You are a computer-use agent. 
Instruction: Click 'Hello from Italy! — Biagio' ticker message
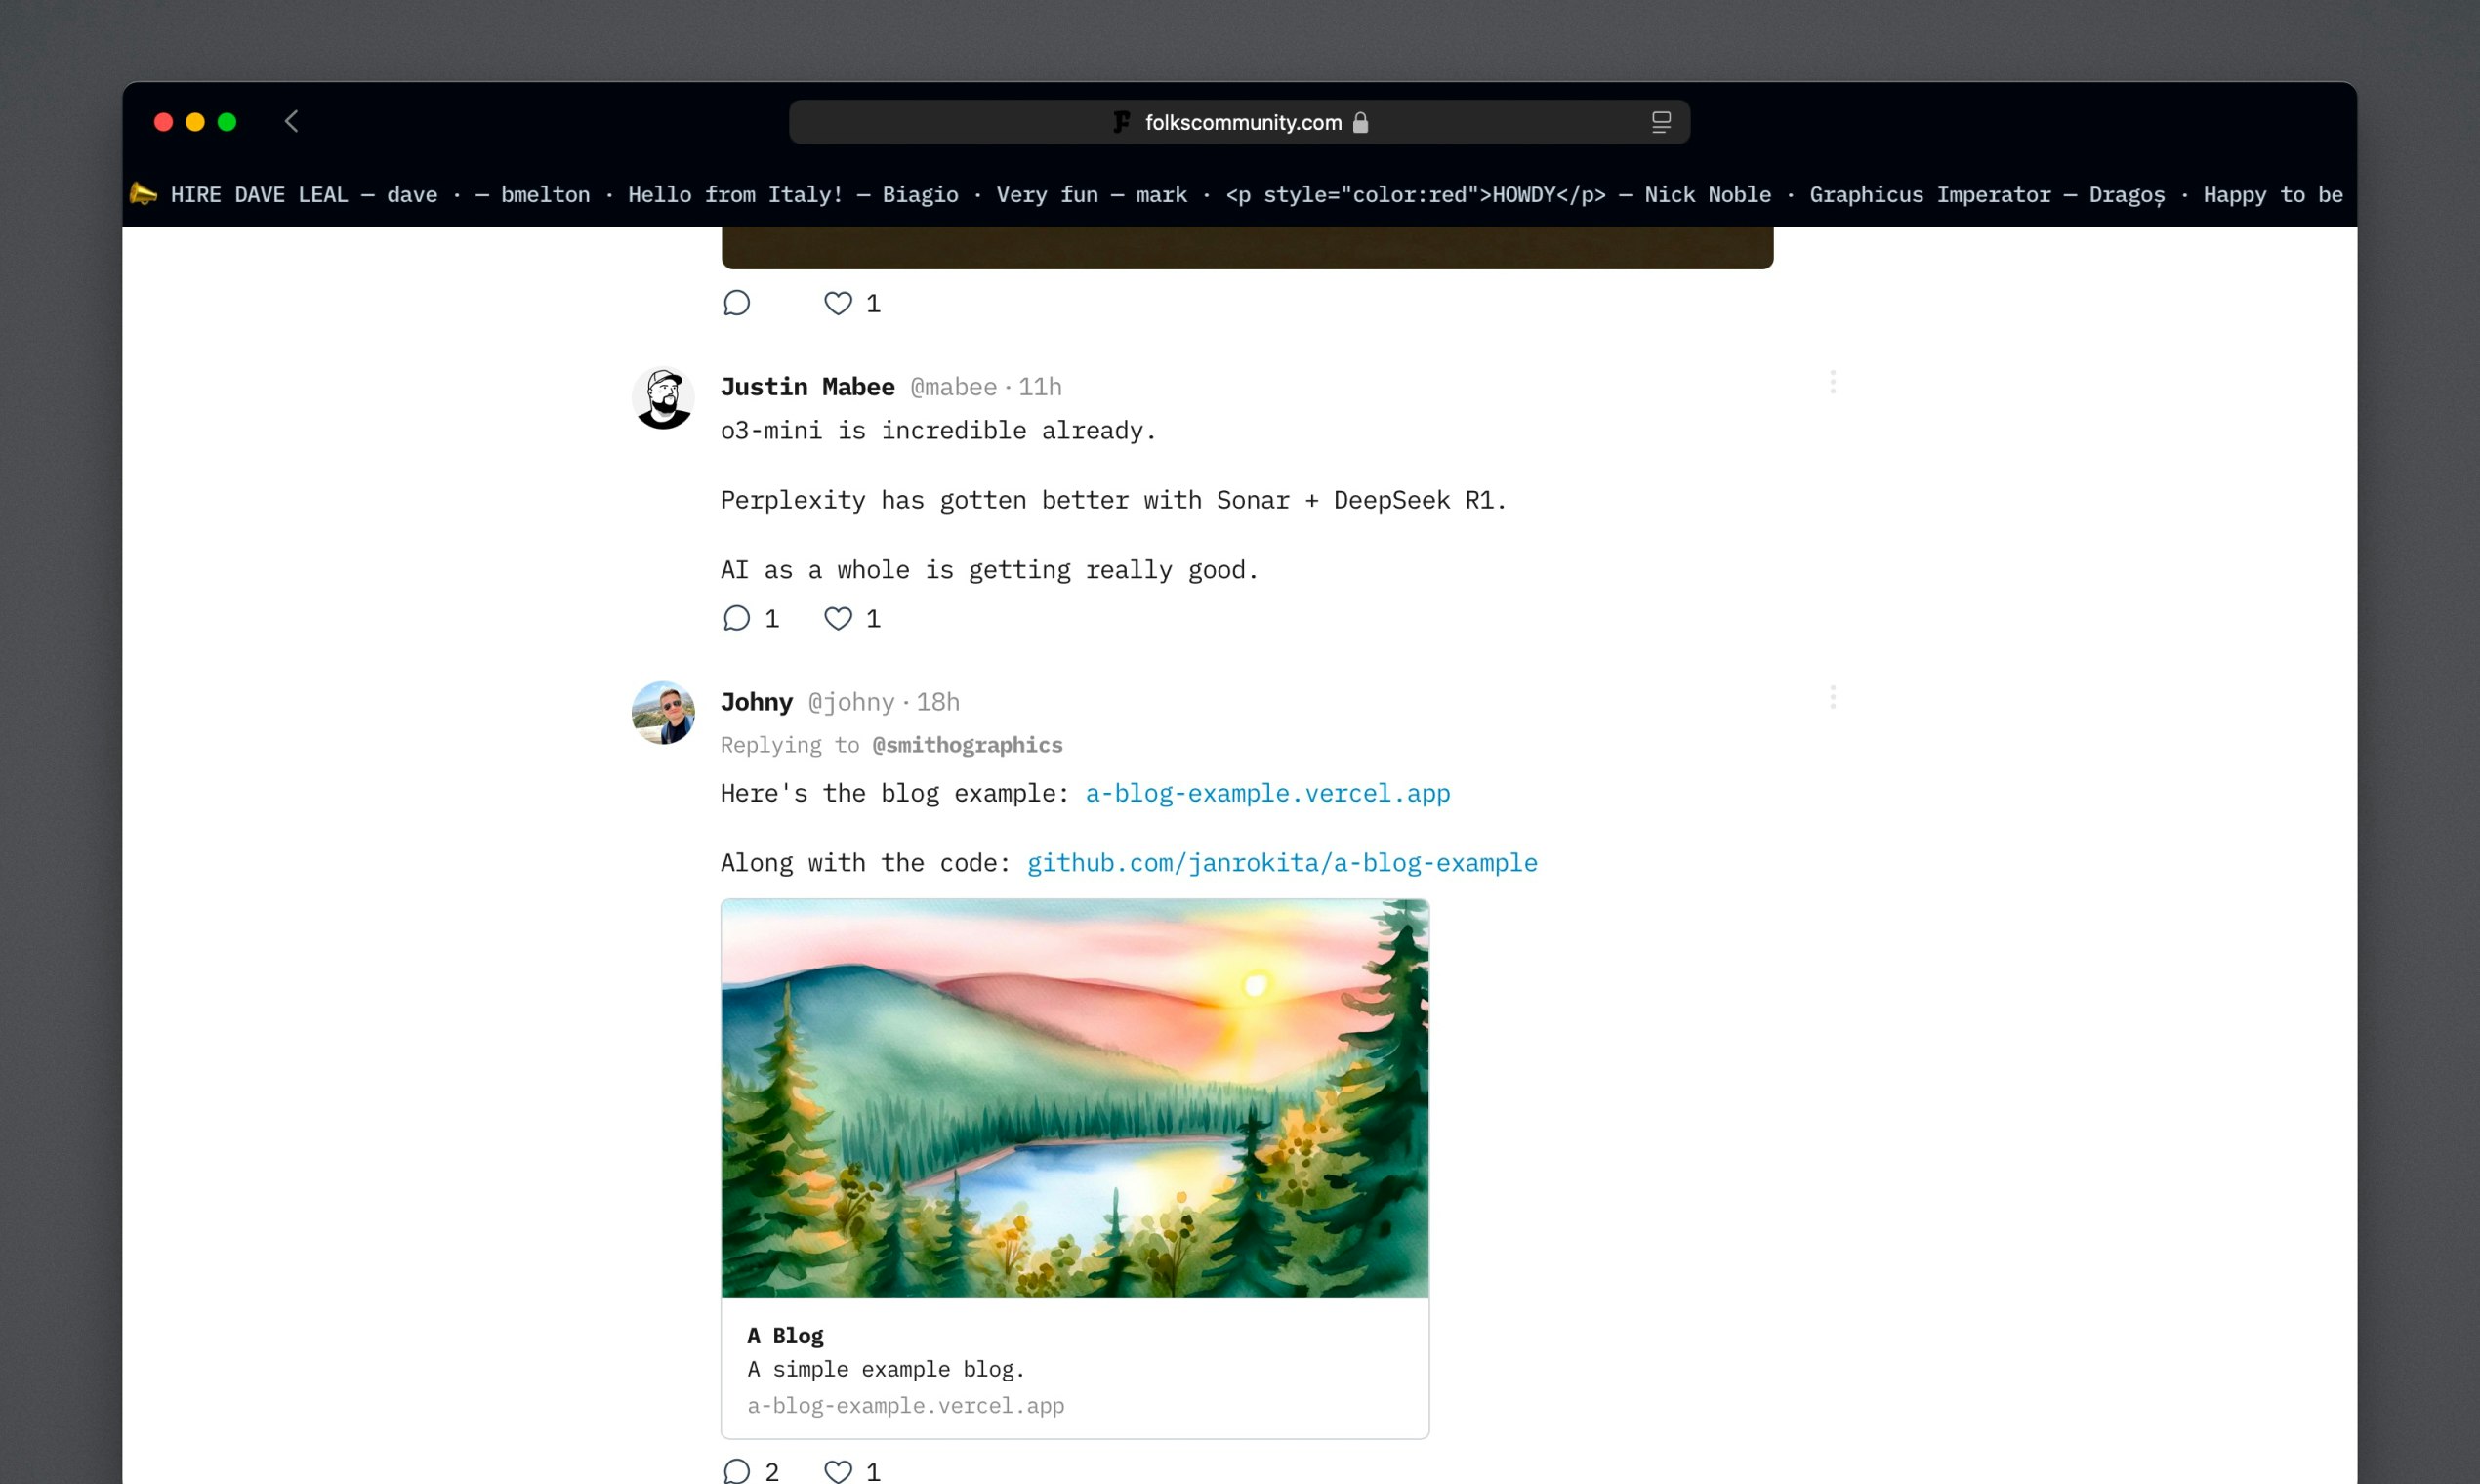pos(793,194)
